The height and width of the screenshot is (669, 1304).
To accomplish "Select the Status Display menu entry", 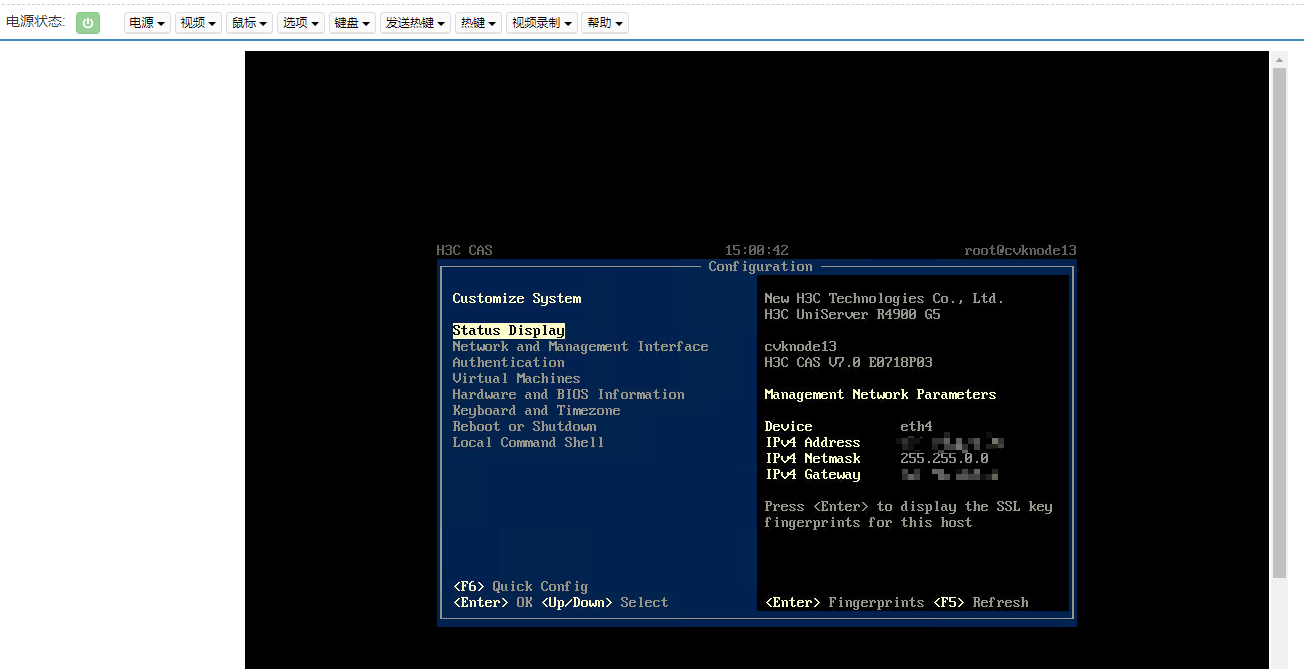I will (508, 331).
